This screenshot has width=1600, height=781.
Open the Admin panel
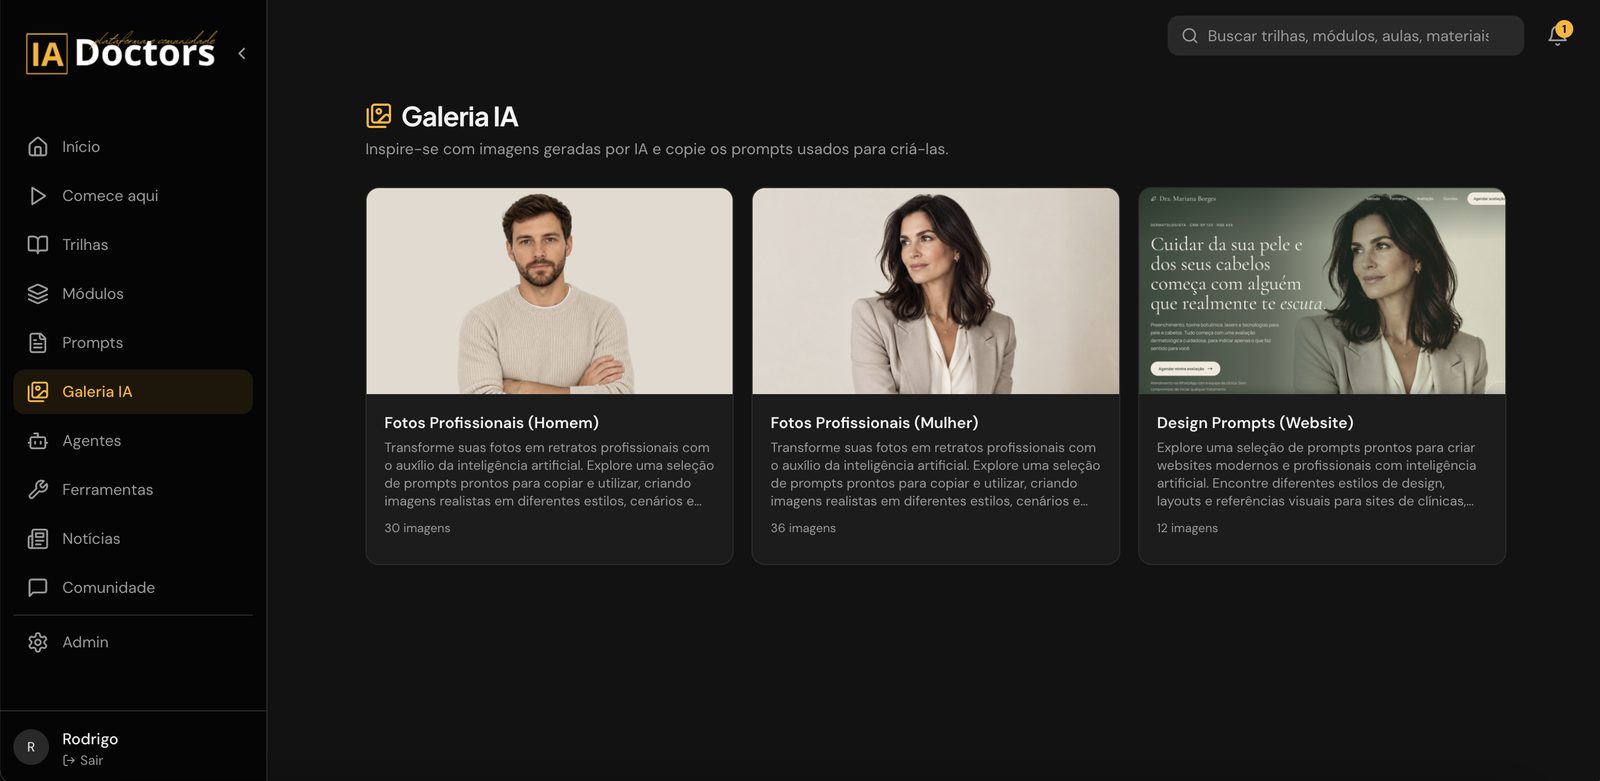[133, 642]
